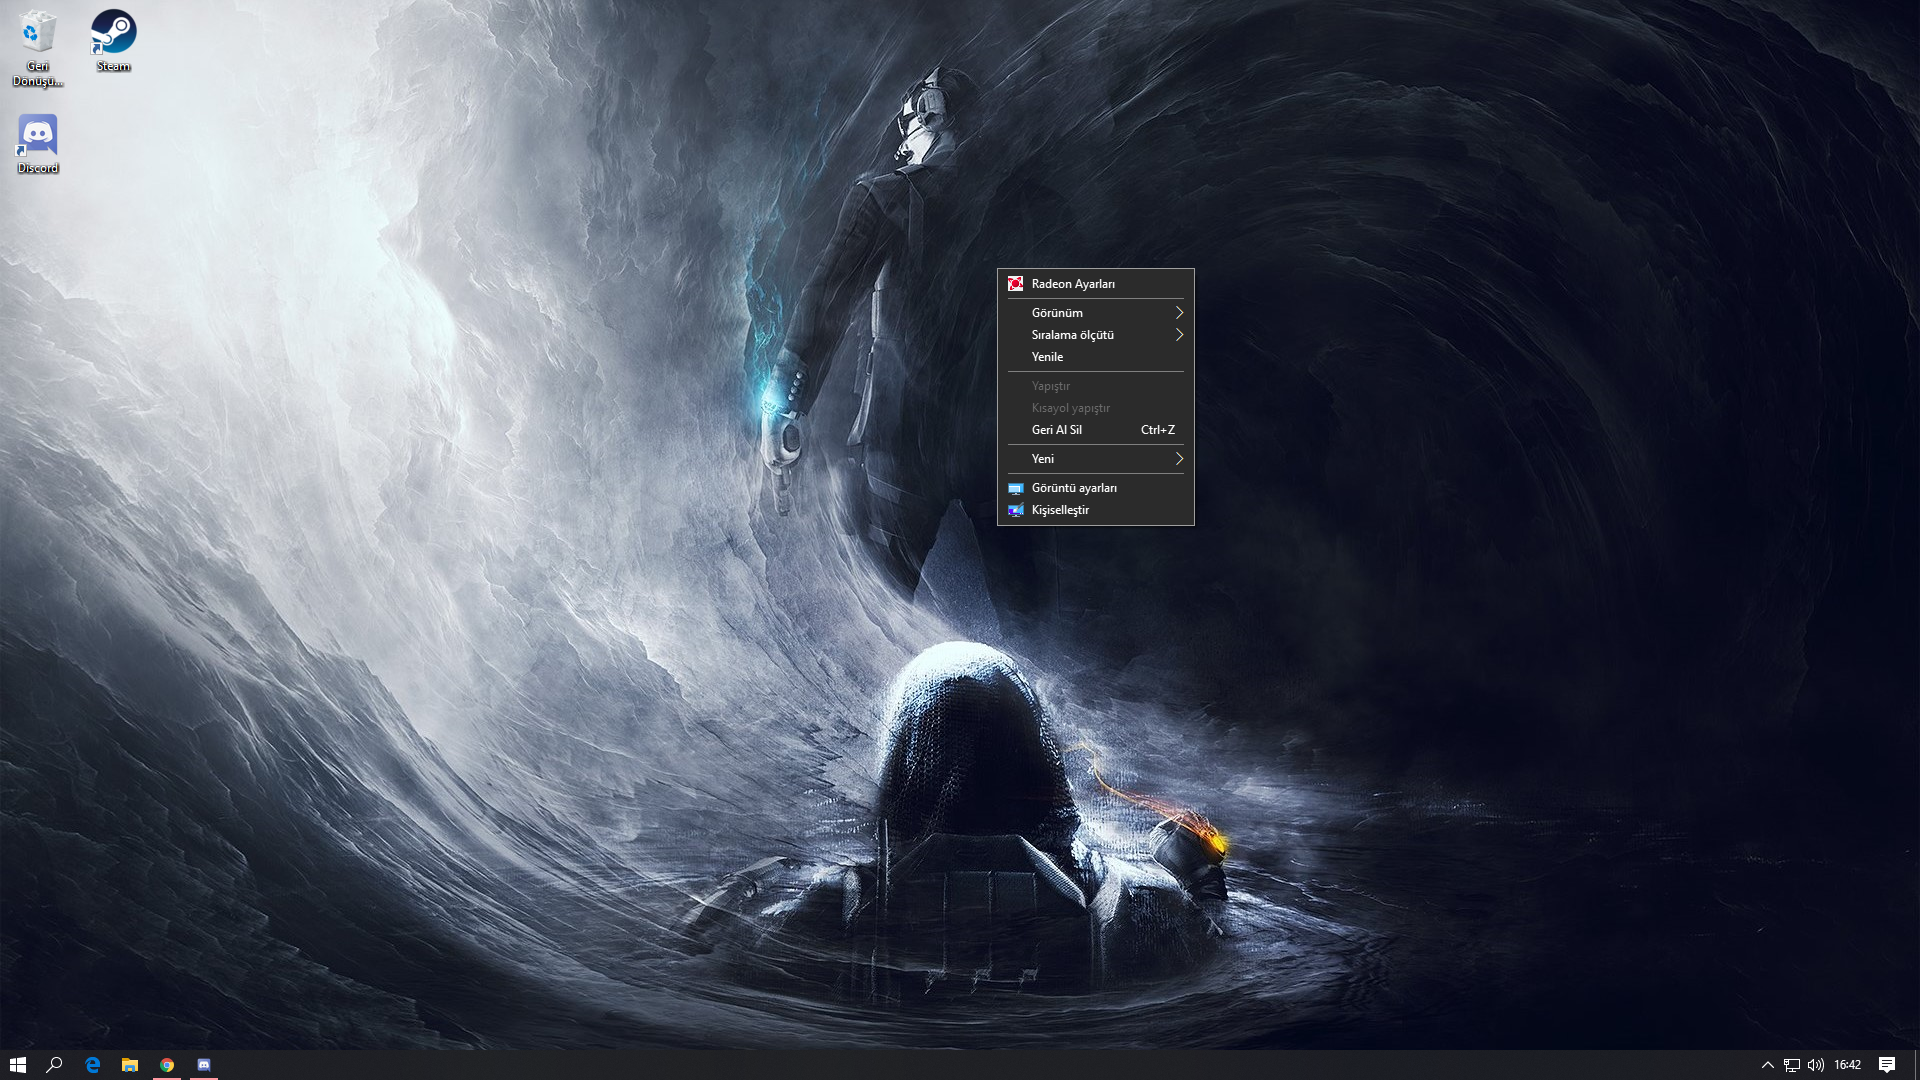Show hidden system tray icons

1767,1065
